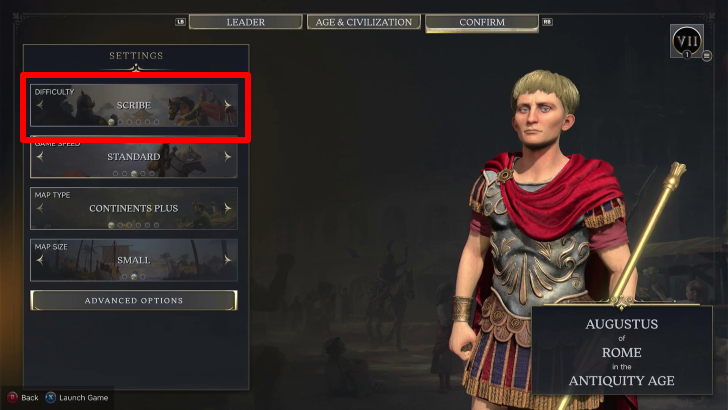
Task: Open the Age & Civilization tab
Action: (364, 22)
